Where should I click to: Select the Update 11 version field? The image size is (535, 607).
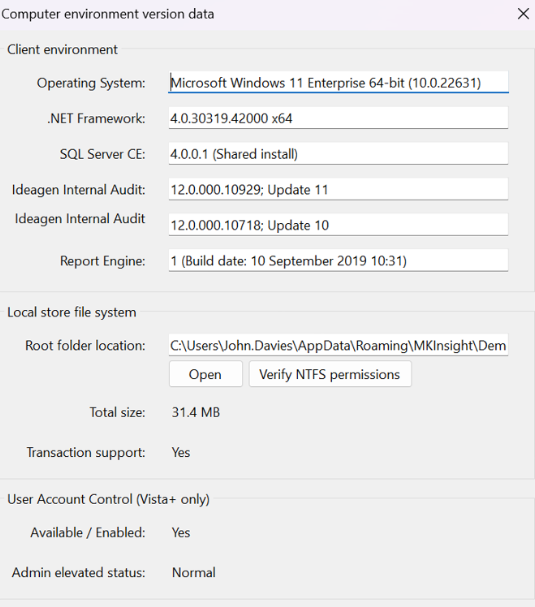pos(338,189)
